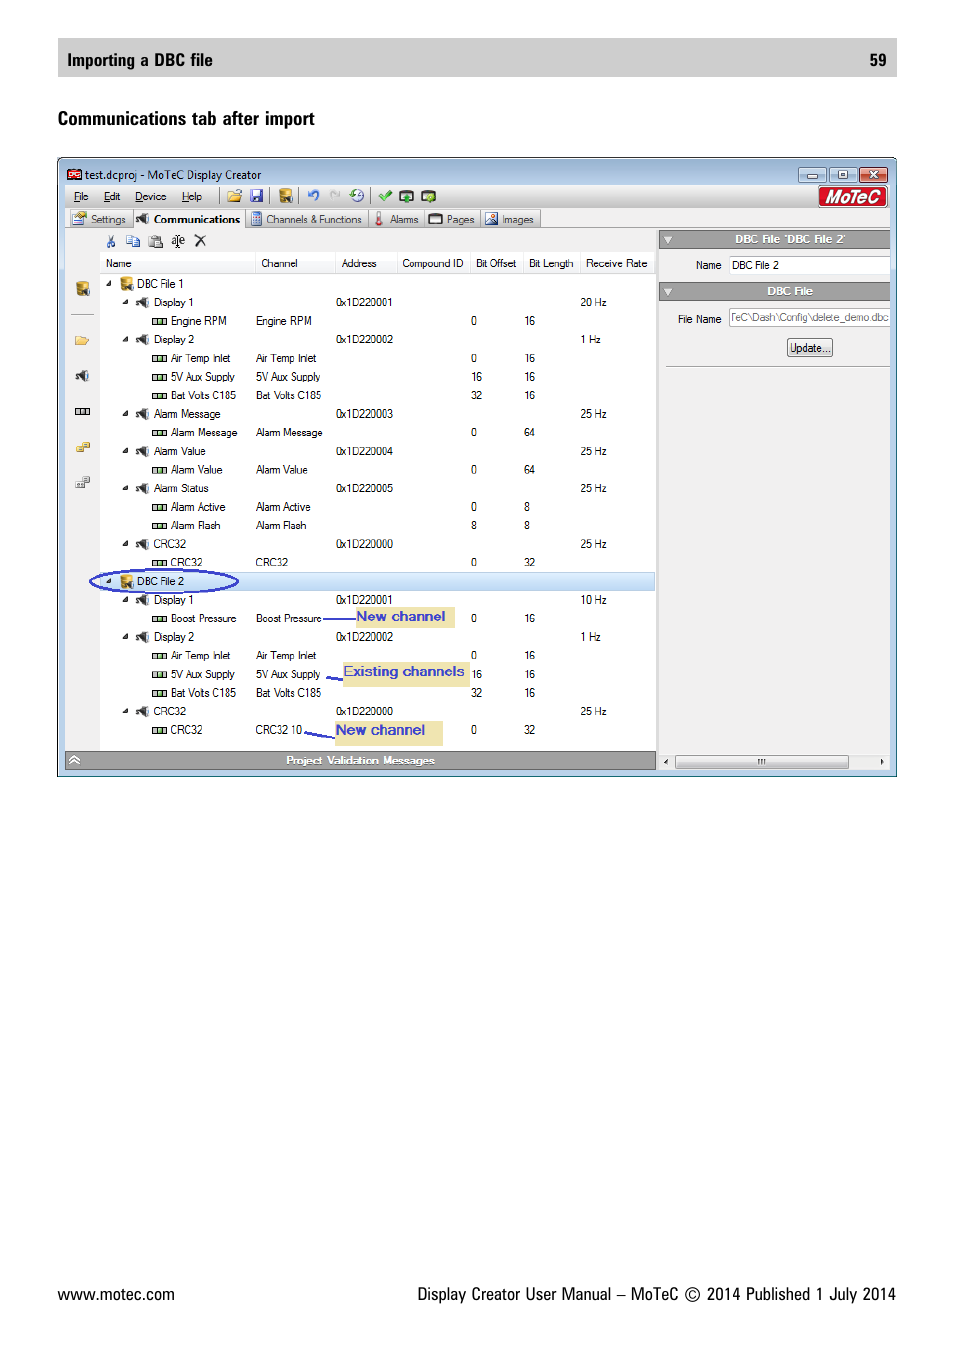This screenshot has width=954, height=1351.
Task: Click the Compound ID column header
Action: point(433,264)
